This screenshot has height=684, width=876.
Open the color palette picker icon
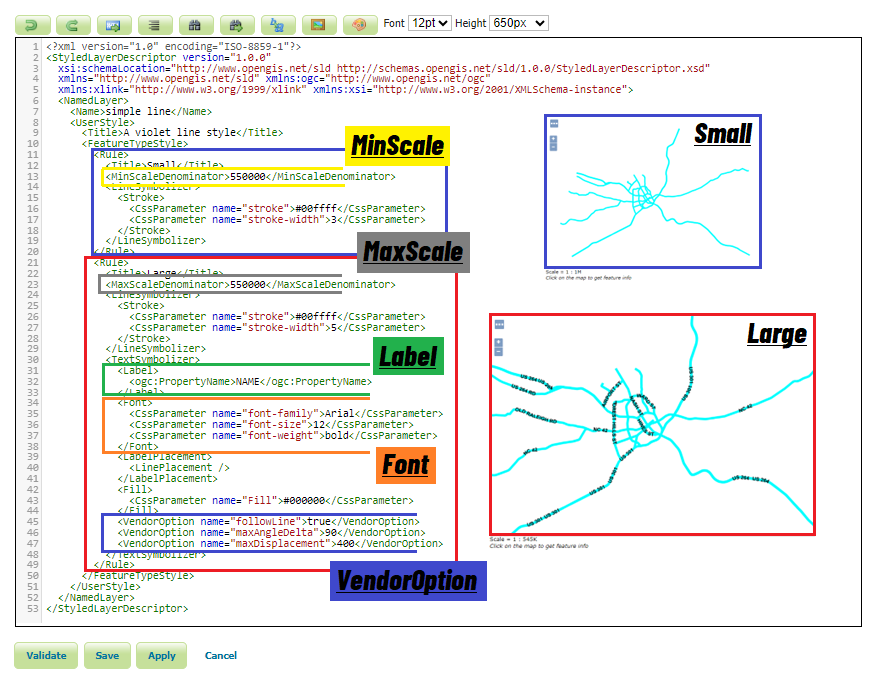(359, 22)
